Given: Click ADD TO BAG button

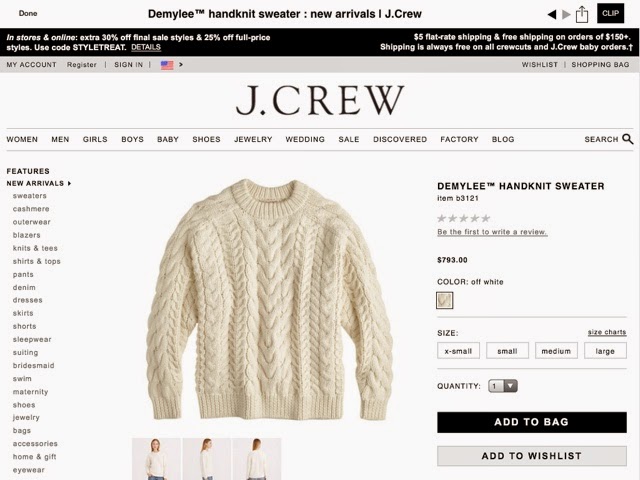Looking at the screenshot, I should pyautogui.click(x=532, y=422).
